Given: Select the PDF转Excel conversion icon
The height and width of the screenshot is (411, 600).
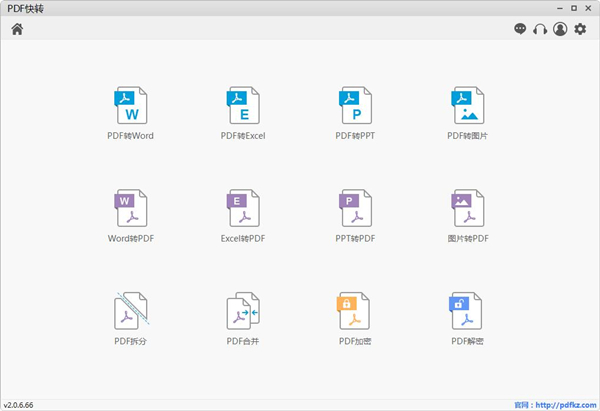Looking at the screenshot, I should [x=242, y=106].
